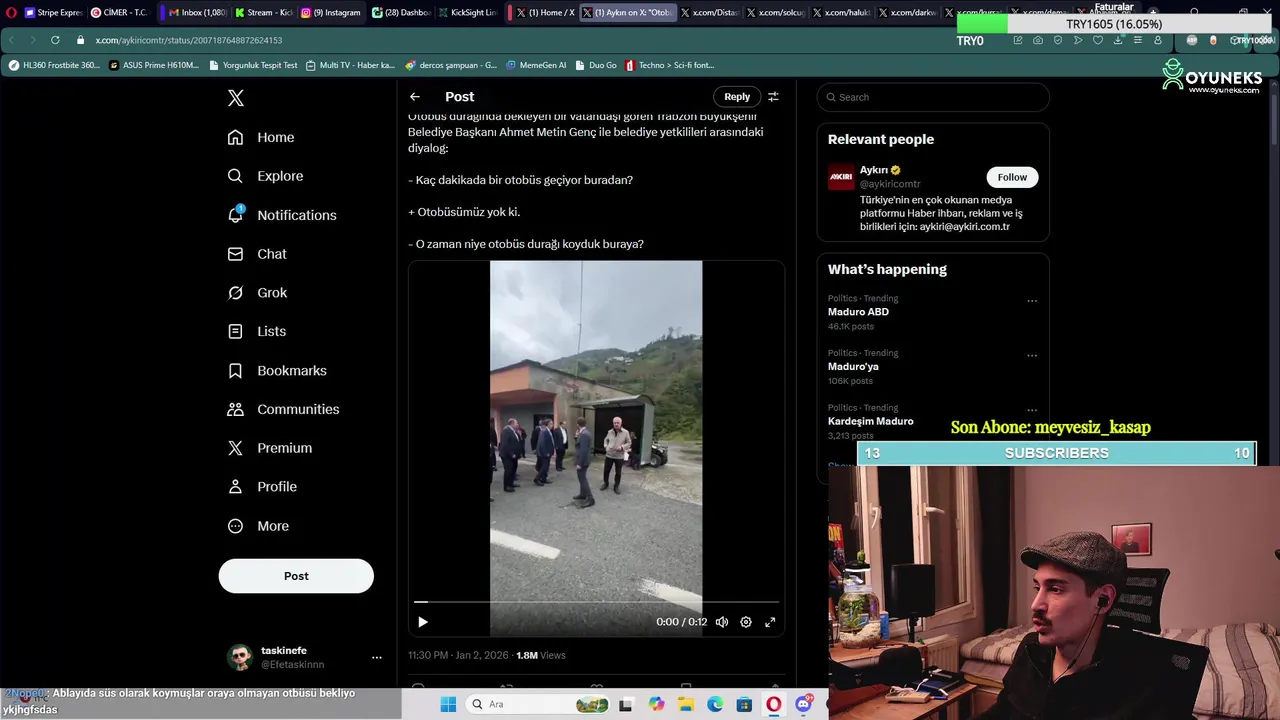The image size is (1280, 720).
Task: Open Notifications in the sidebar
Action: (282, 215)
